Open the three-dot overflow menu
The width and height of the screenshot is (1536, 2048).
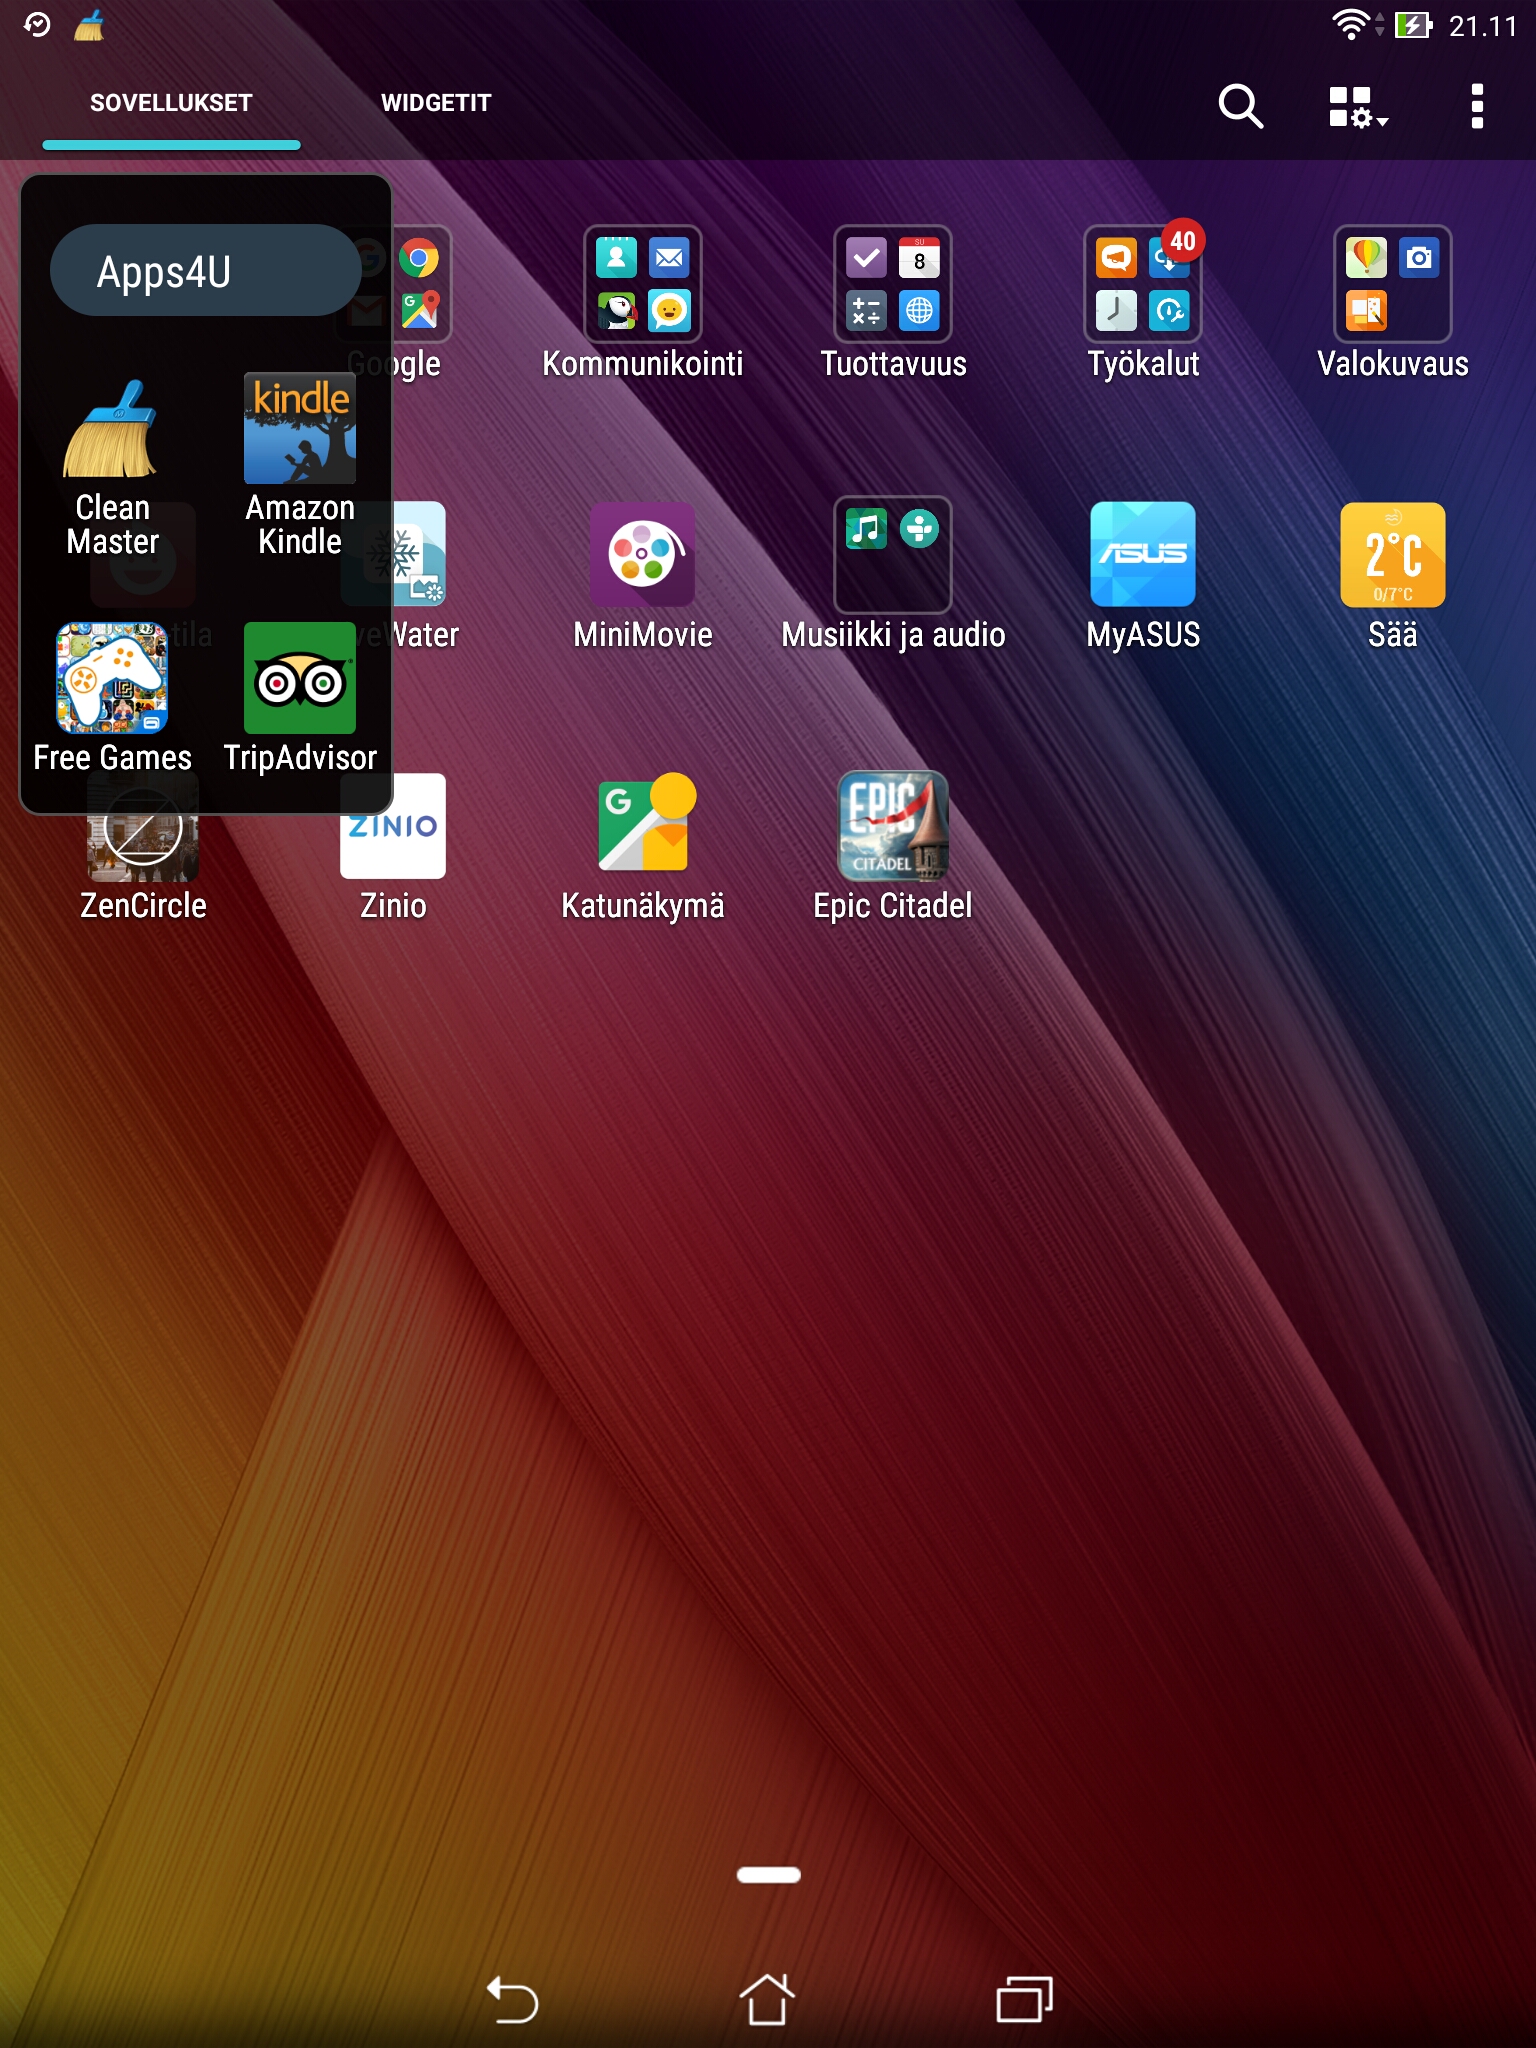click(x=1477, y=107)
